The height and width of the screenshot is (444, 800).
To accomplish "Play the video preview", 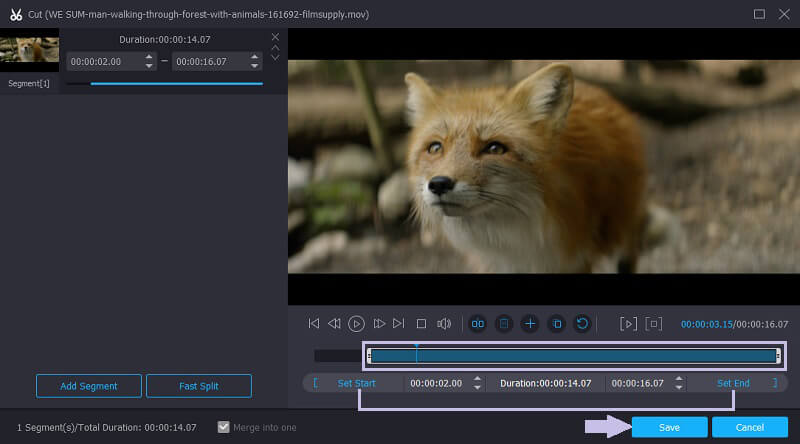I will 356,324.
